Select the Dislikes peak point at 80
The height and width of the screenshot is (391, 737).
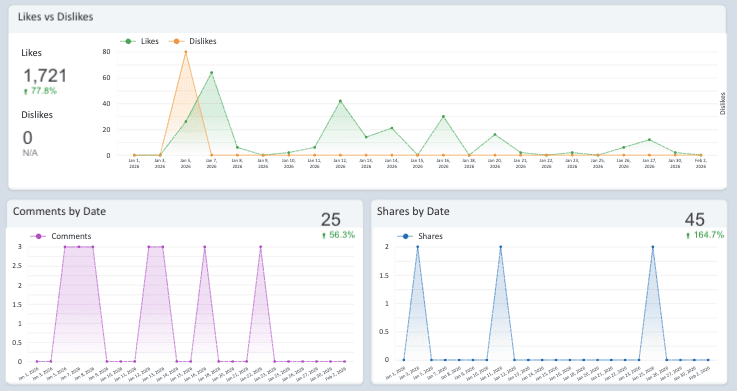tap(186, 52)
